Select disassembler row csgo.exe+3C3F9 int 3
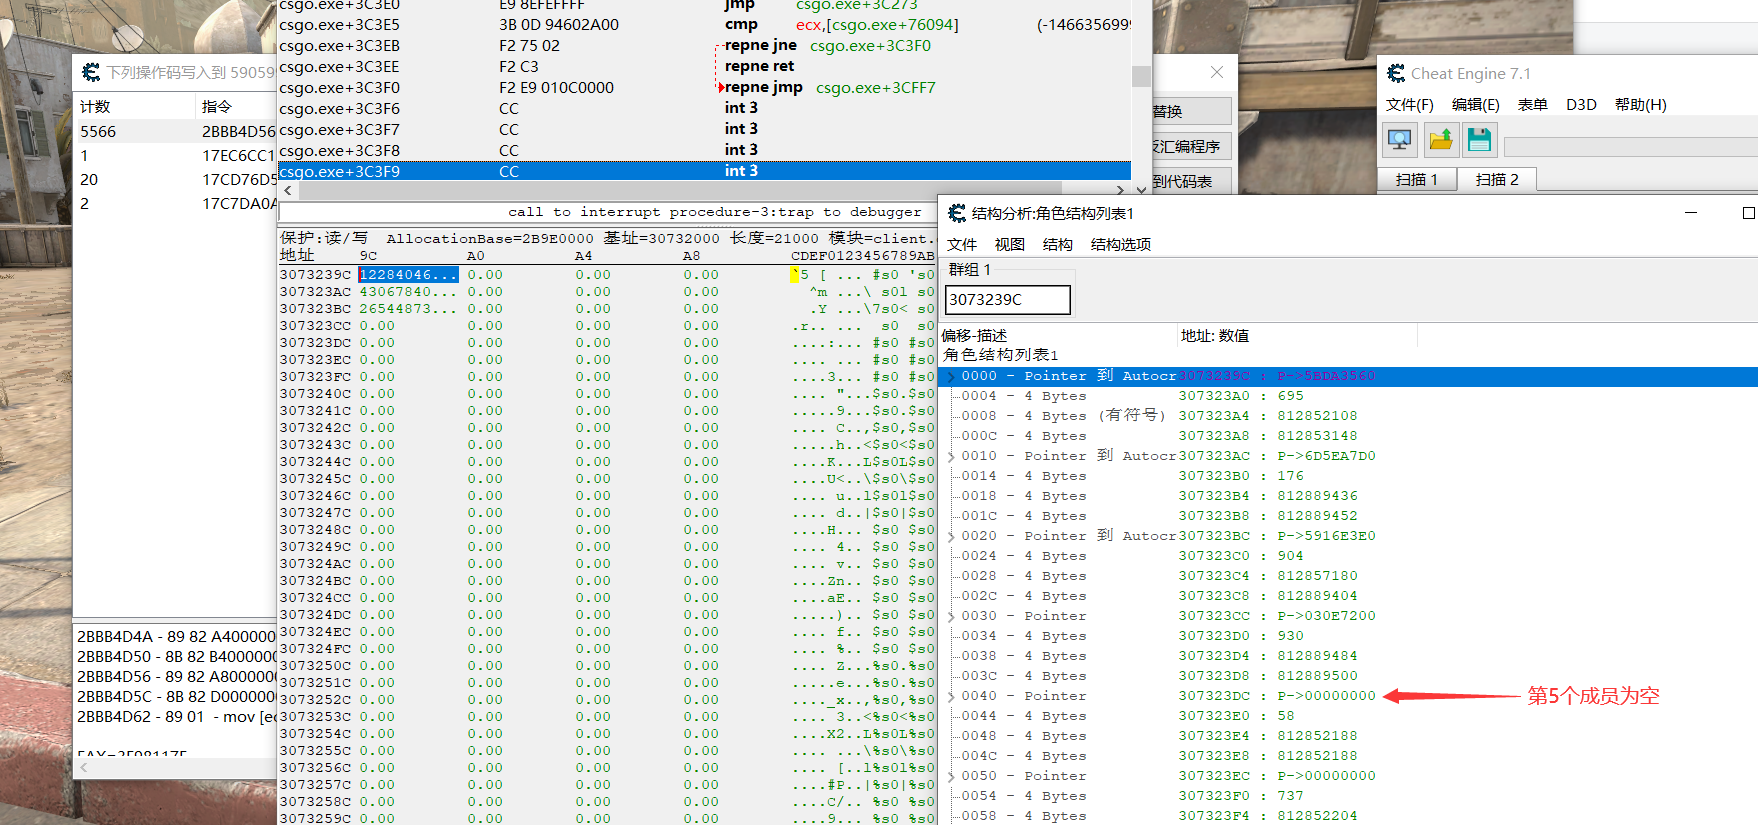The width and height of the screenshot is (1758, 825). (705, 171)
